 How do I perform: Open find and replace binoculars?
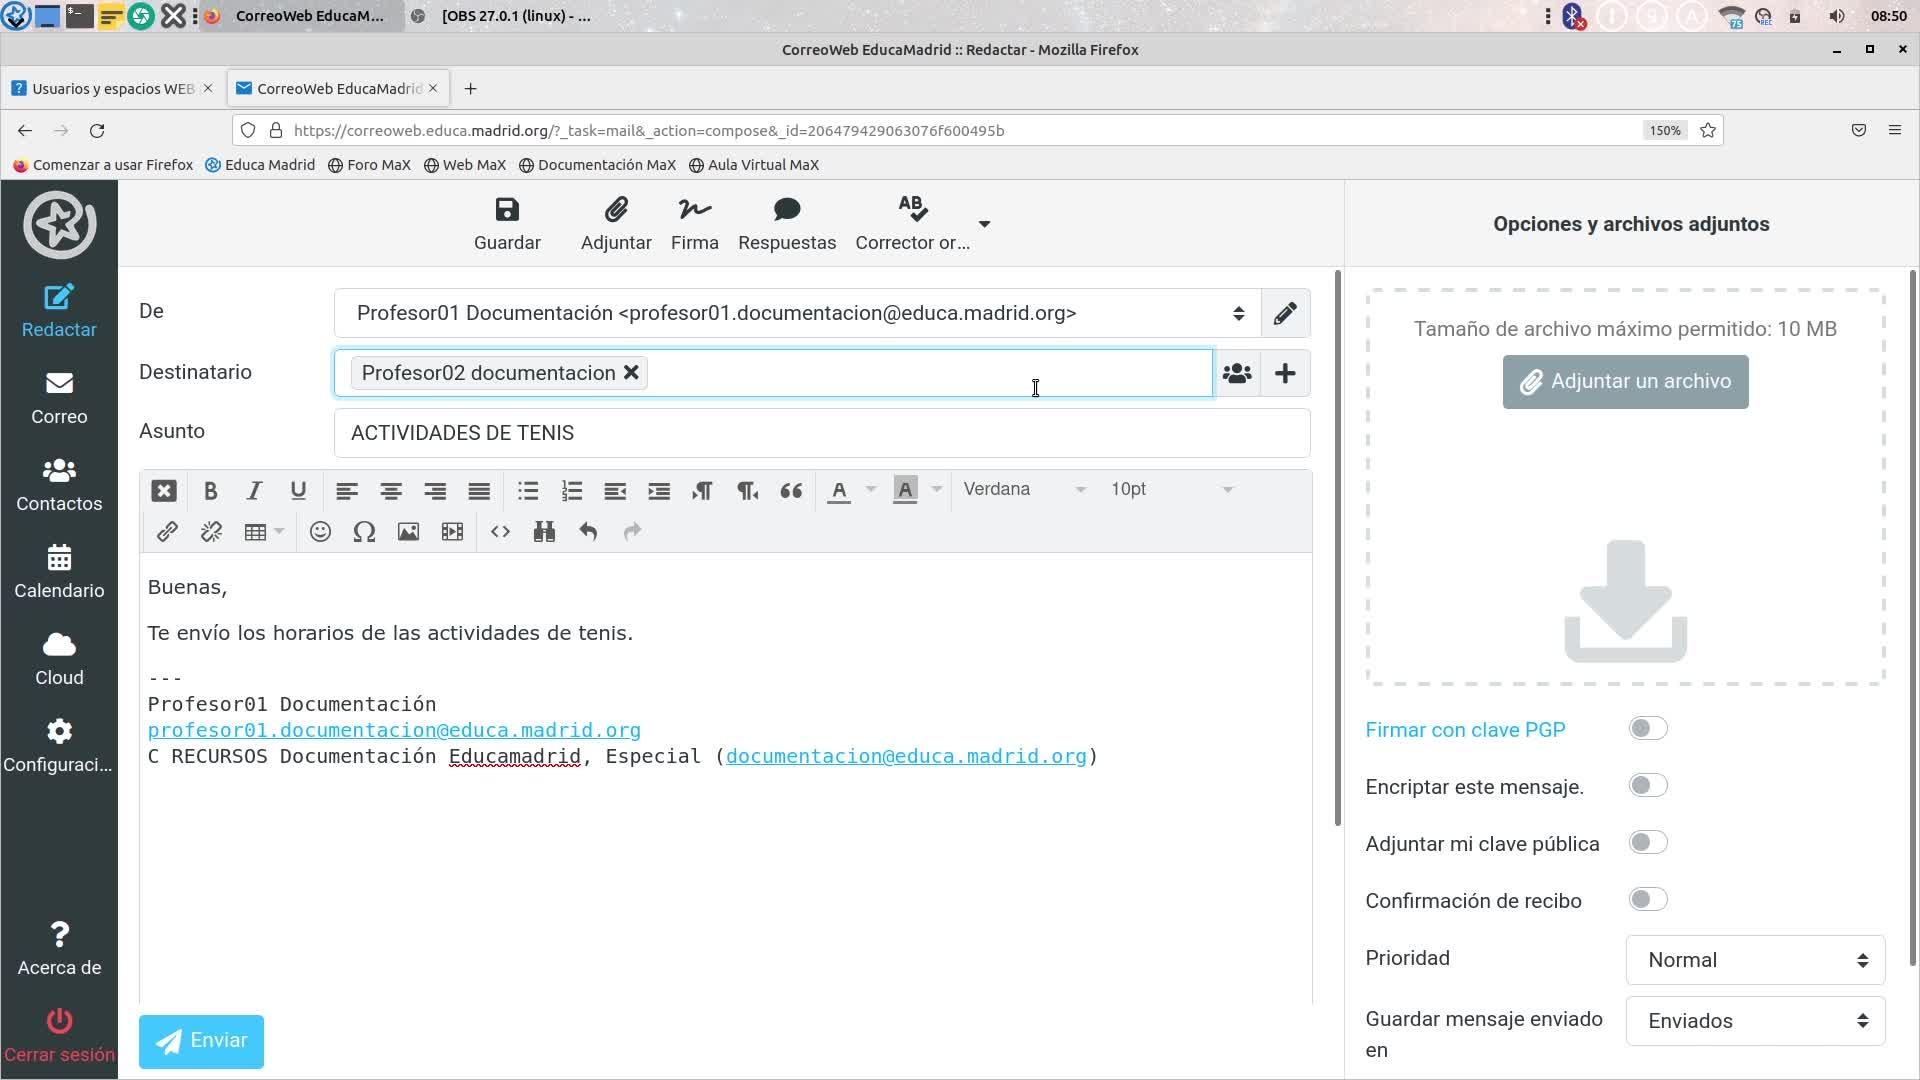544,532
